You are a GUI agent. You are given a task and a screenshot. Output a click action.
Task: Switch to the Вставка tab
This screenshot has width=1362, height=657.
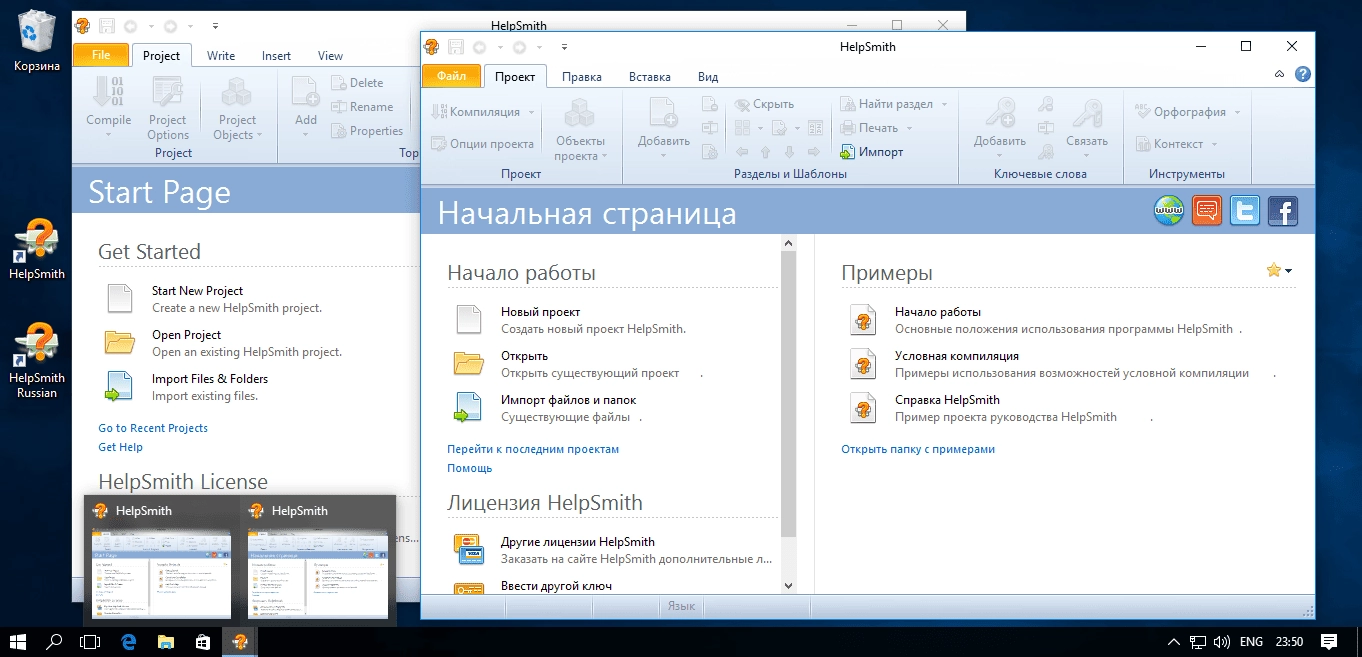(650, 76)
